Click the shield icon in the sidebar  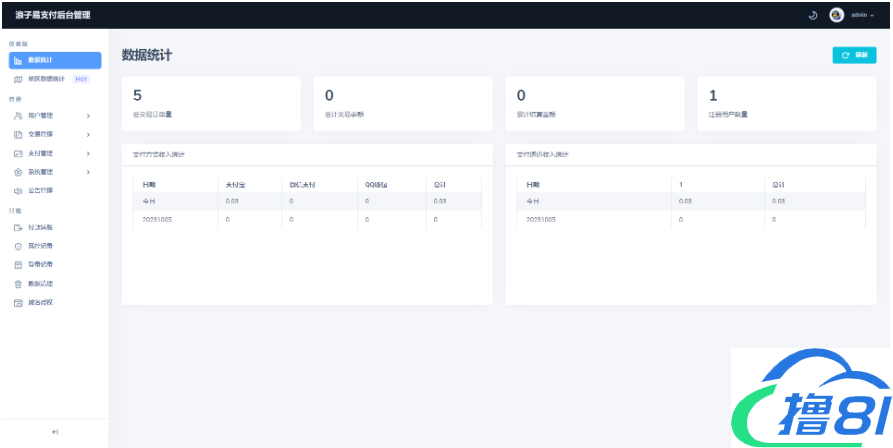[18, 246]
